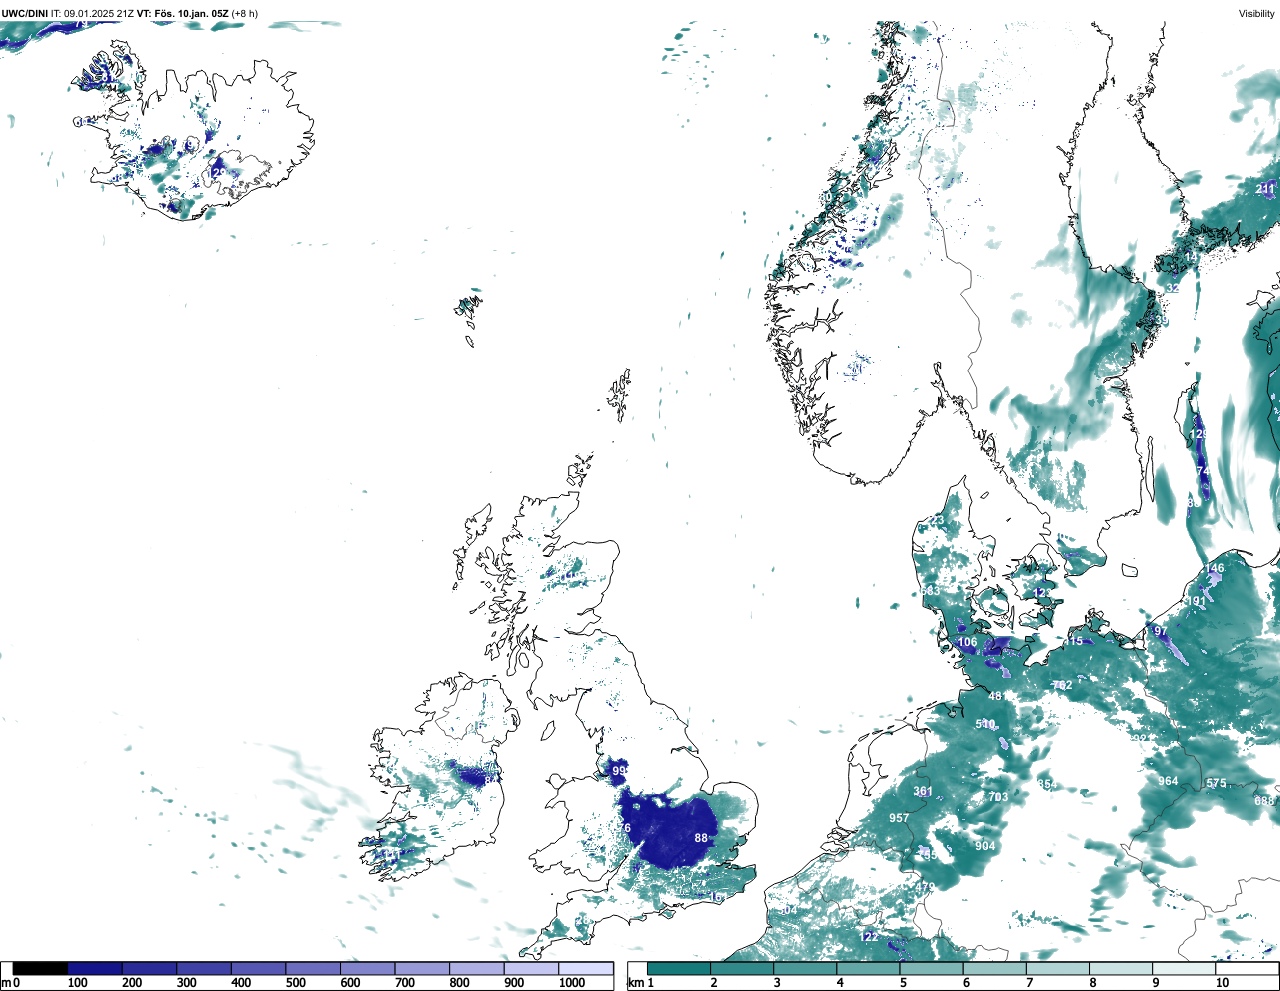Click the 1000 tick label on meter scale
Screen dimensions: 1280x991
(572, 983)
